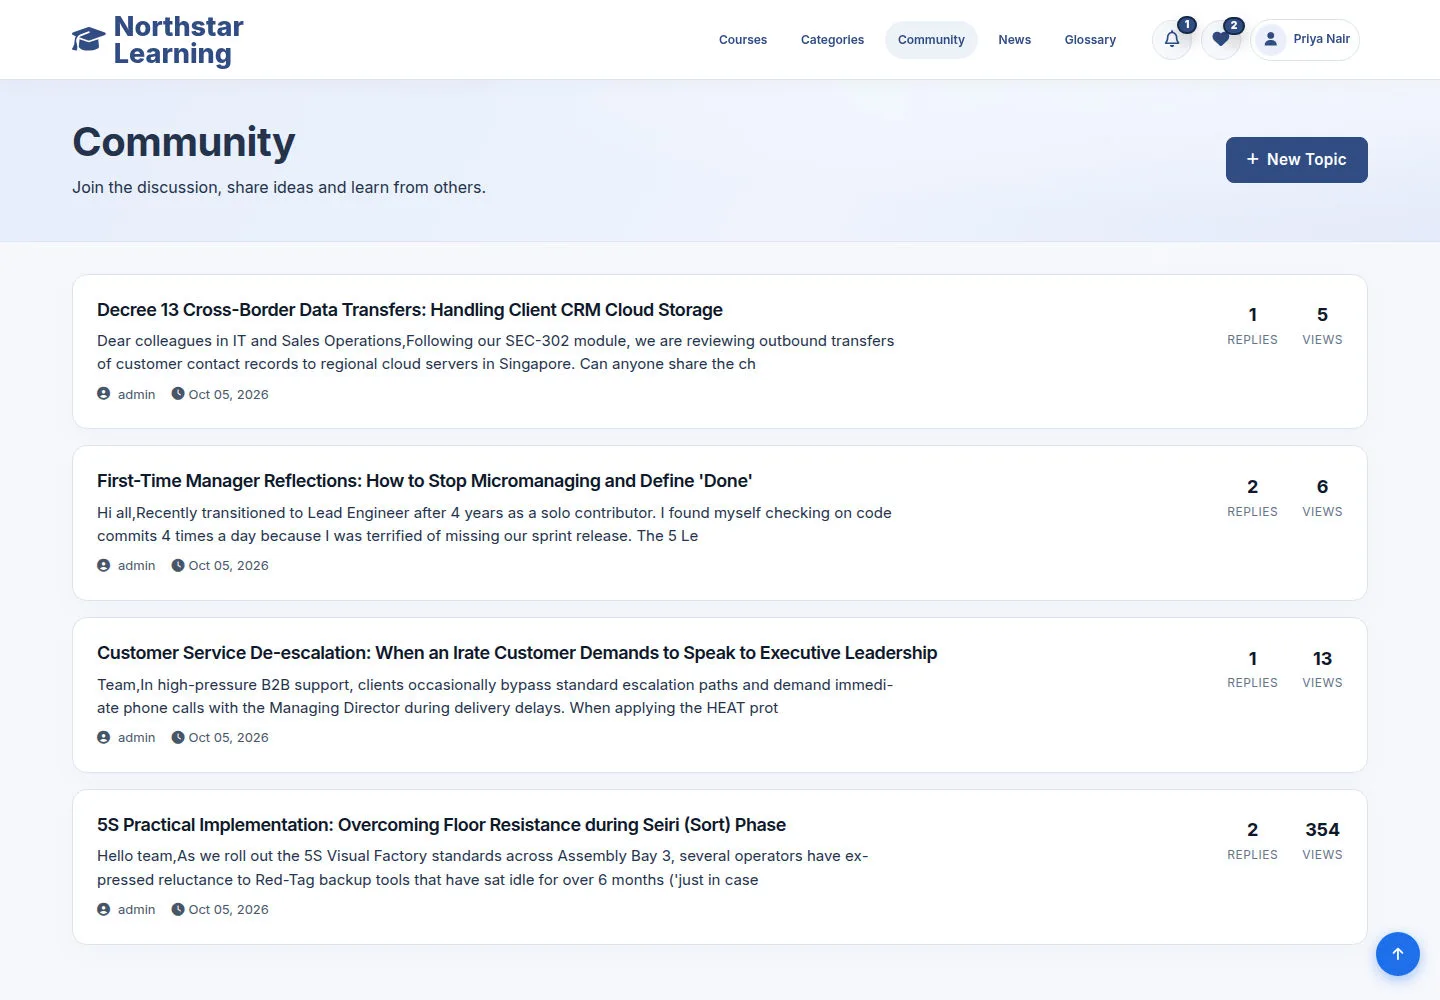
Task: Click clock icon on Decree 13 topic
Action: coord(178,394)
